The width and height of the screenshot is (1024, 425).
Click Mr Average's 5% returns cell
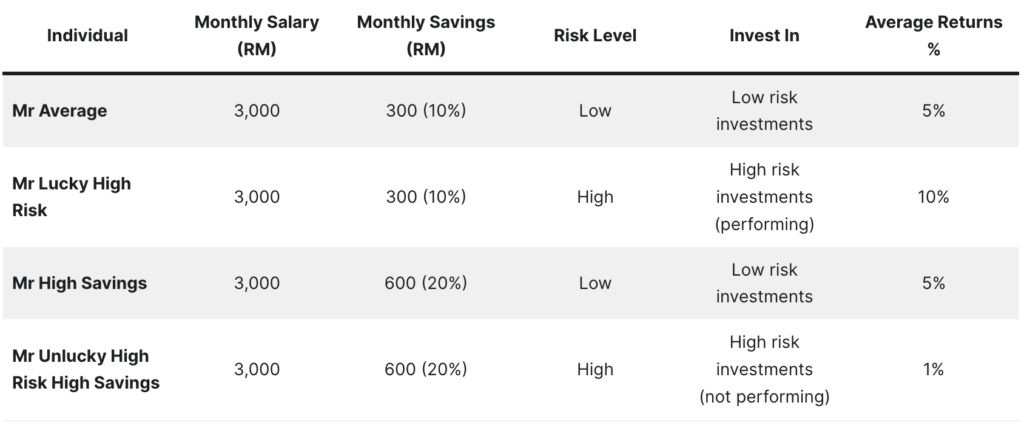point(933,110)
